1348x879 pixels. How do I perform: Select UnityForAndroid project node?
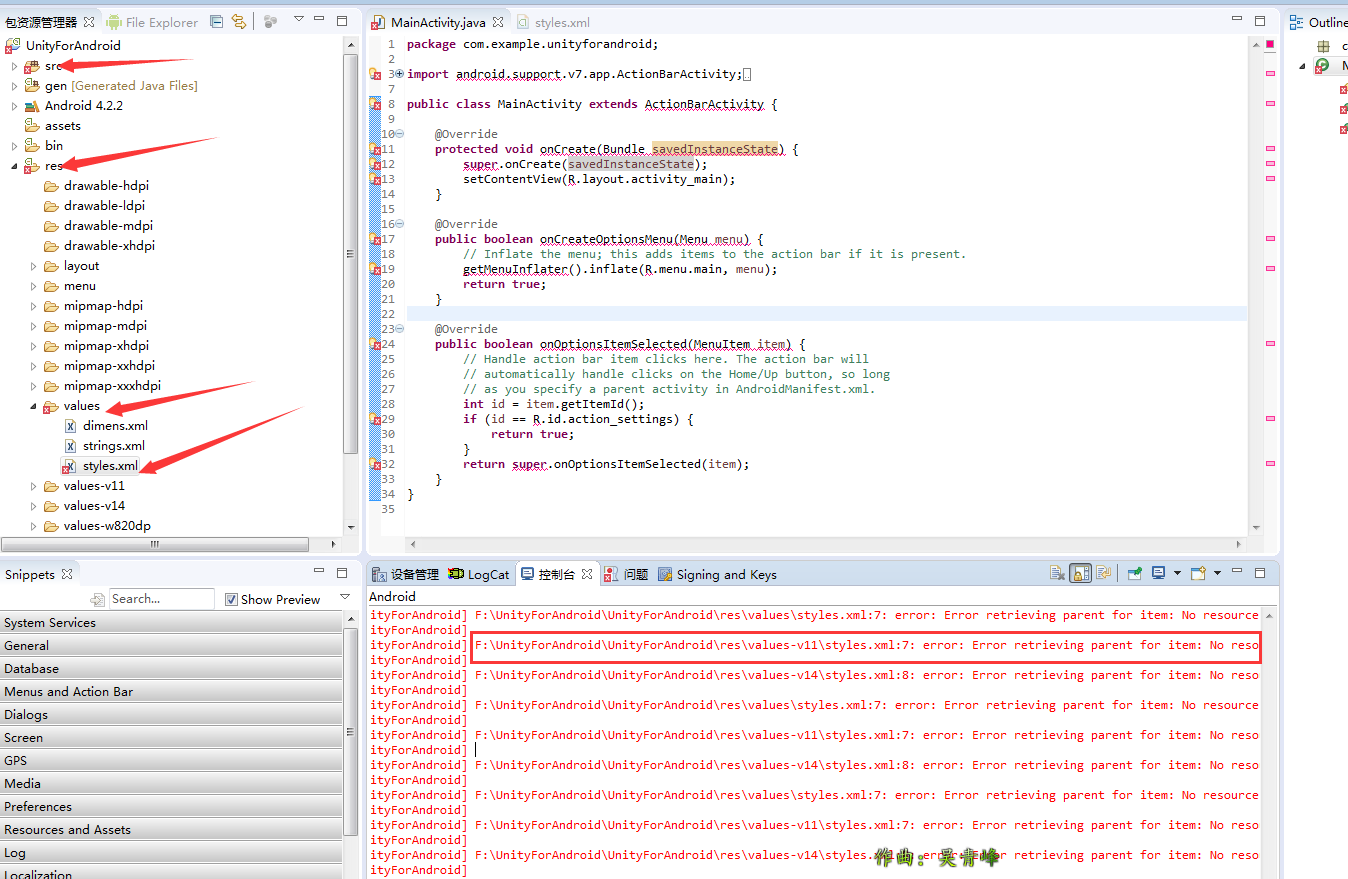click(73, 45)
